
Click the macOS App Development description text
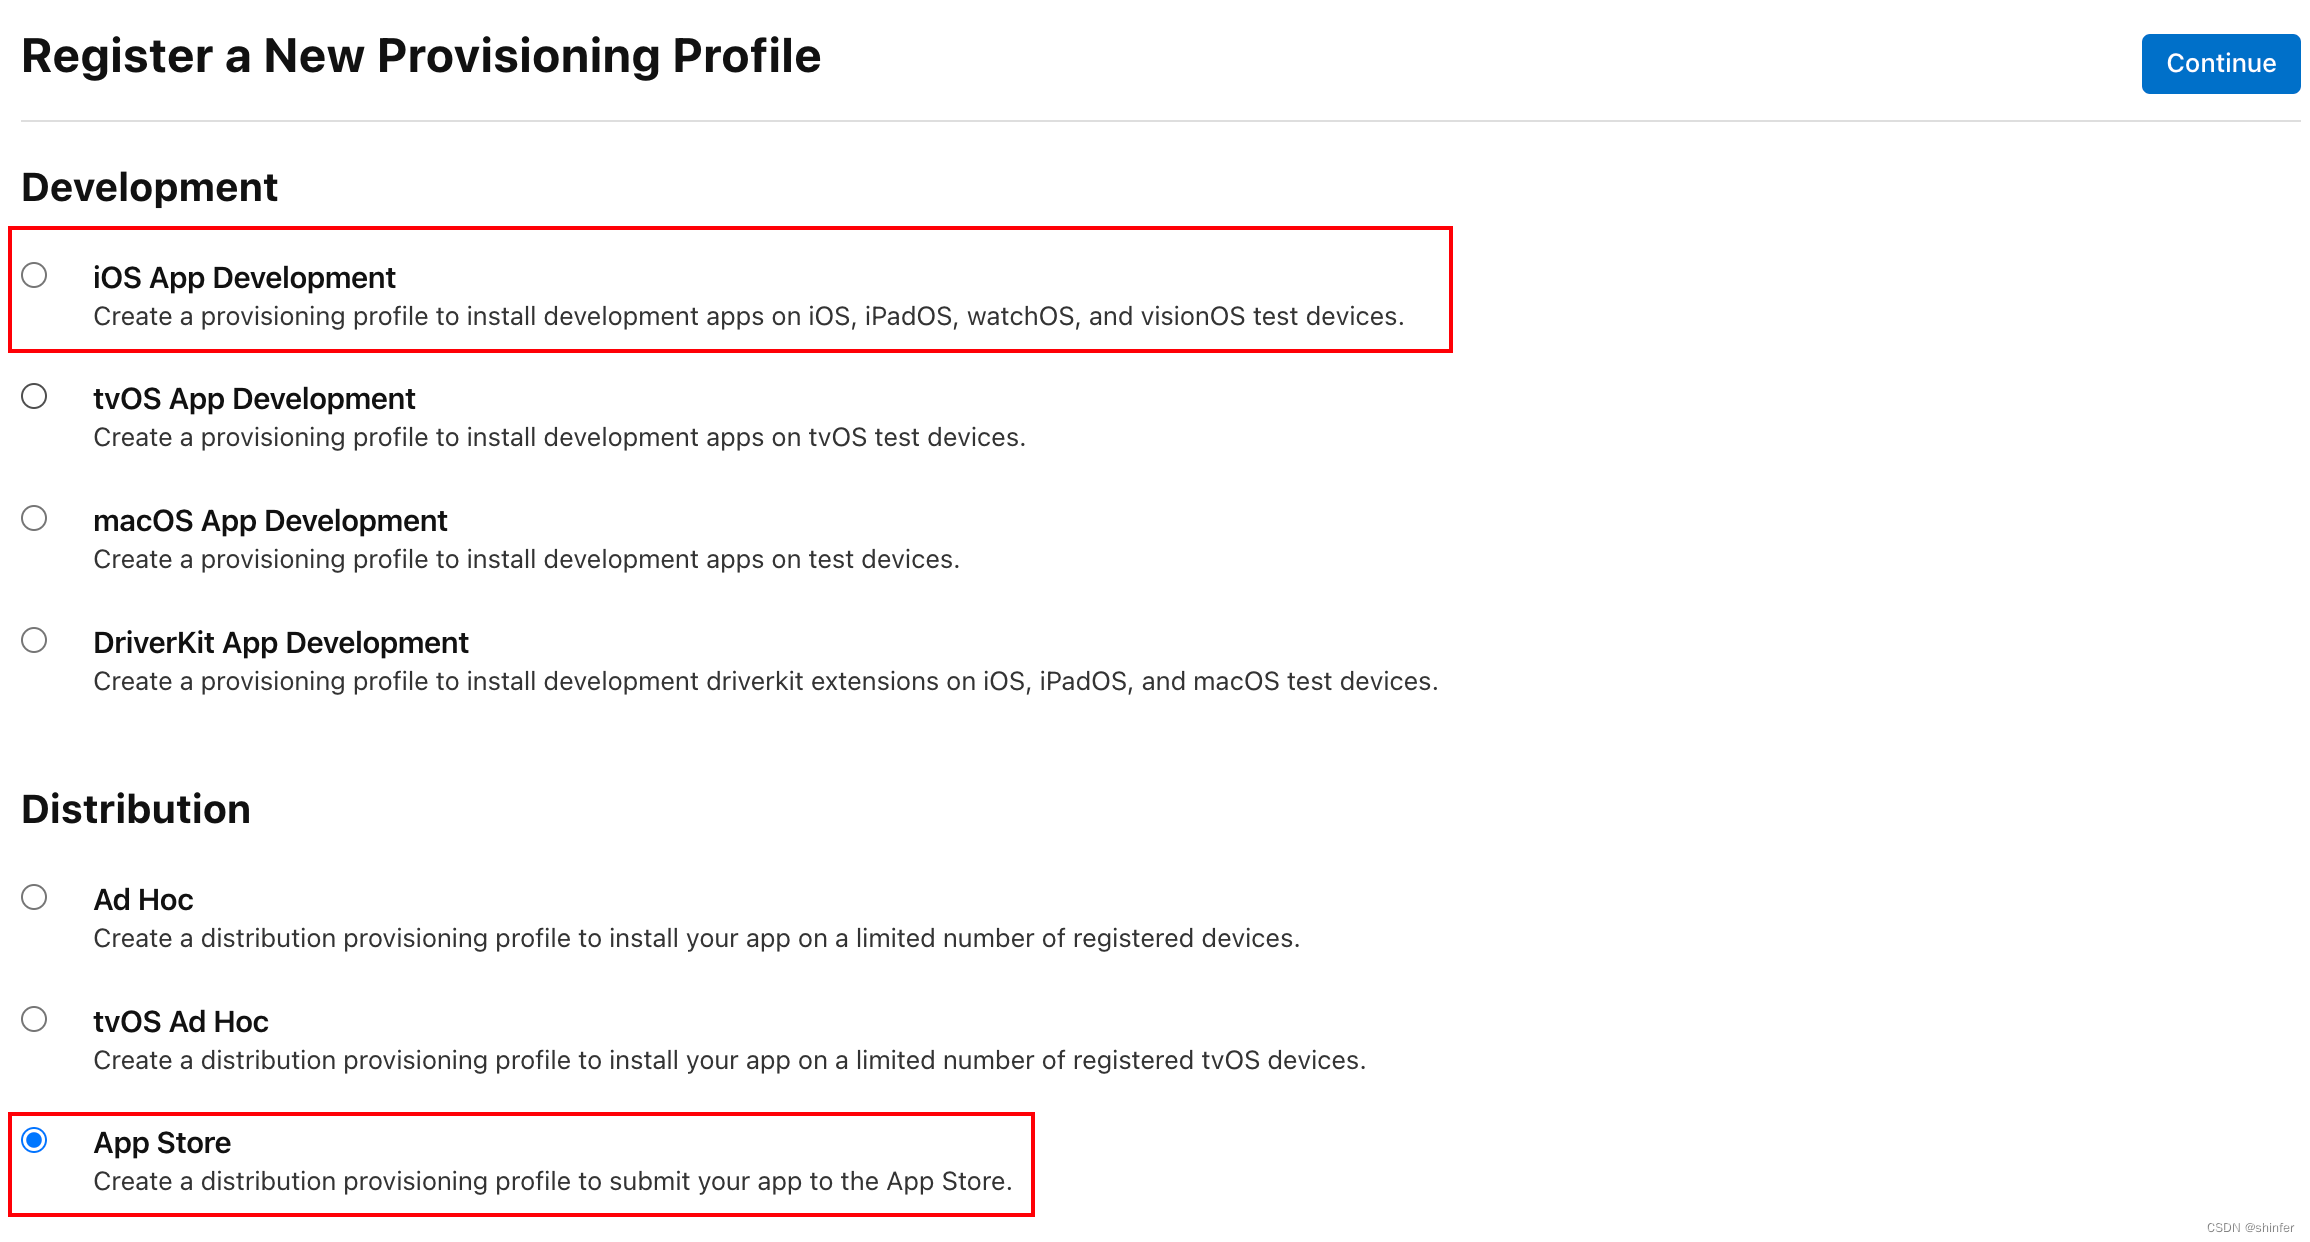527,559
